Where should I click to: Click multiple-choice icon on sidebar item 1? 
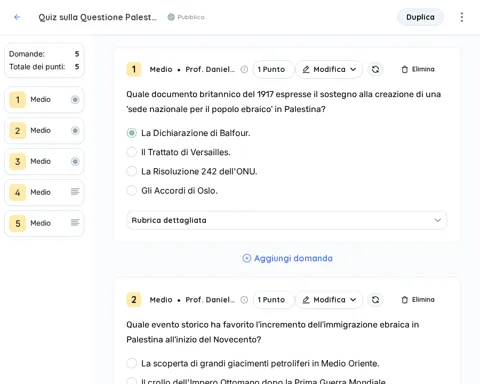pos(75,99)
